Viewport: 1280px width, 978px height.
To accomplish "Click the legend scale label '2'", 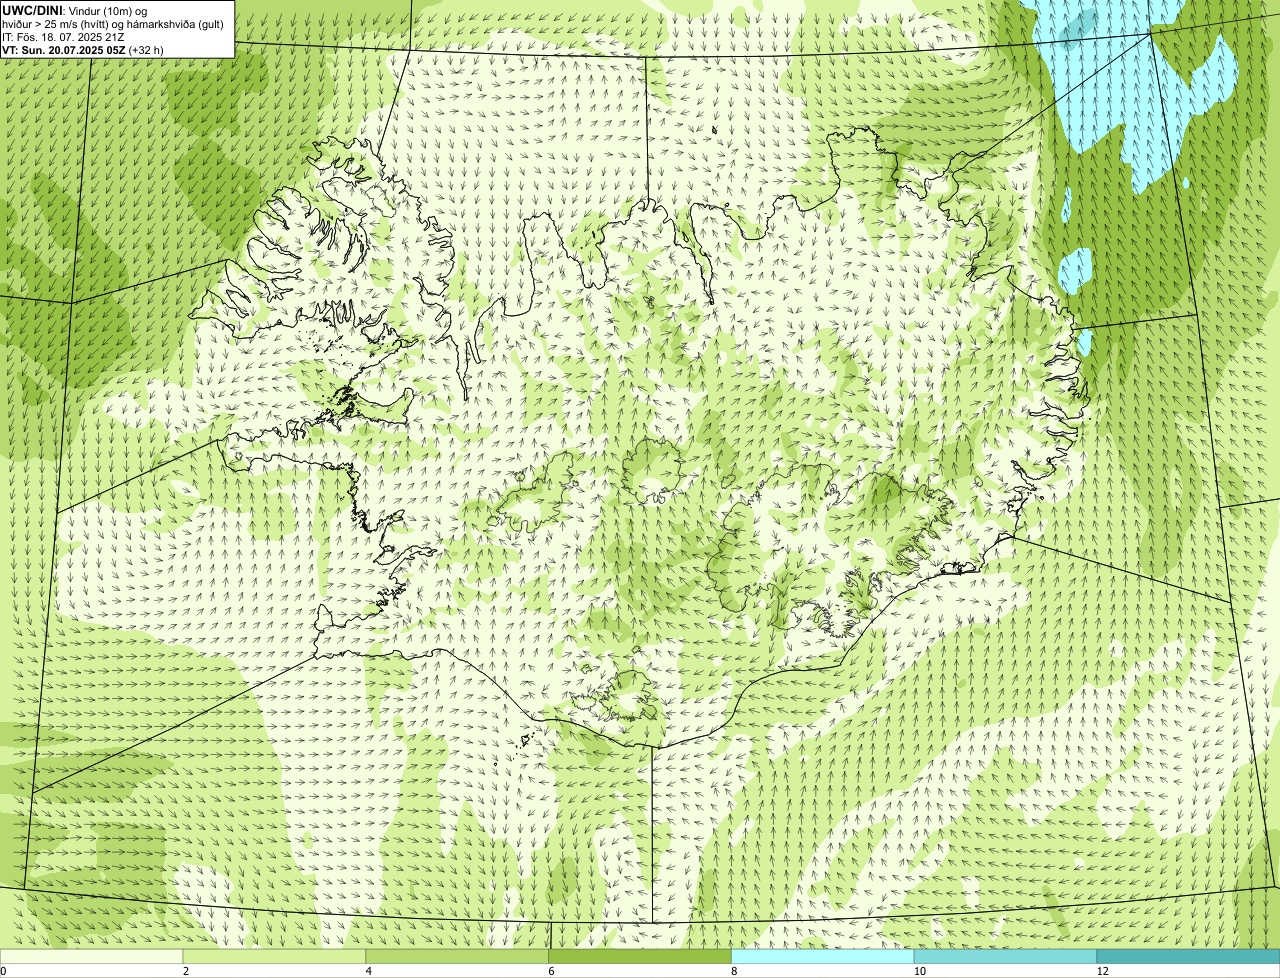I will 186,971.
